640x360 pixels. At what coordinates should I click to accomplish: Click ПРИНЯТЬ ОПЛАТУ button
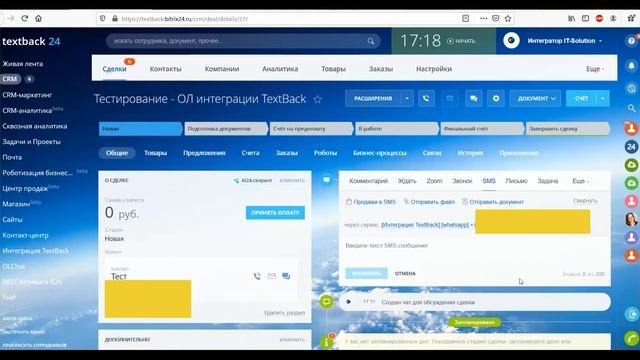275,213
